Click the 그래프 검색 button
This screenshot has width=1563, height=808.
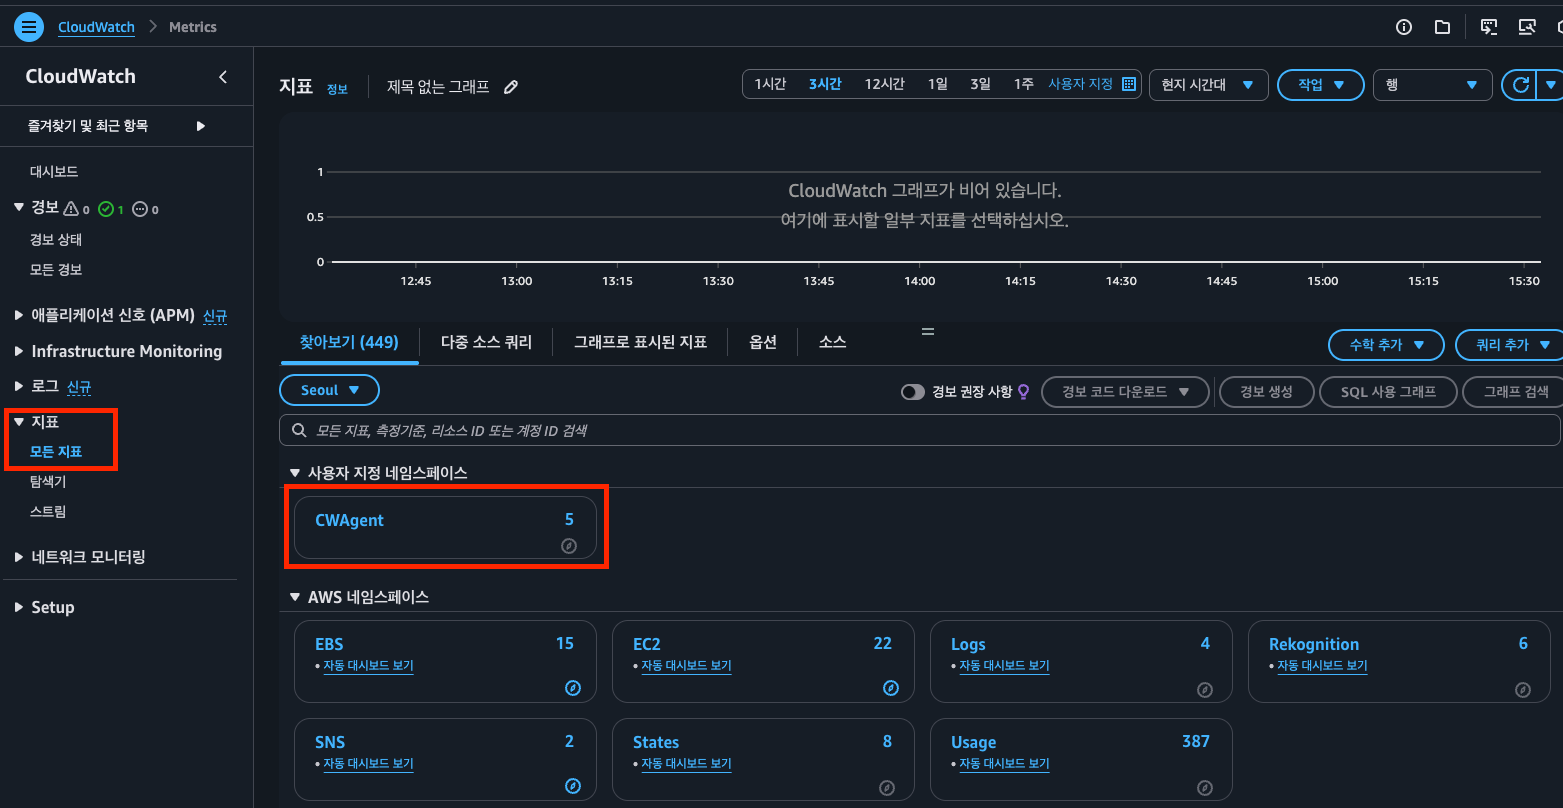click(1513, 392)
